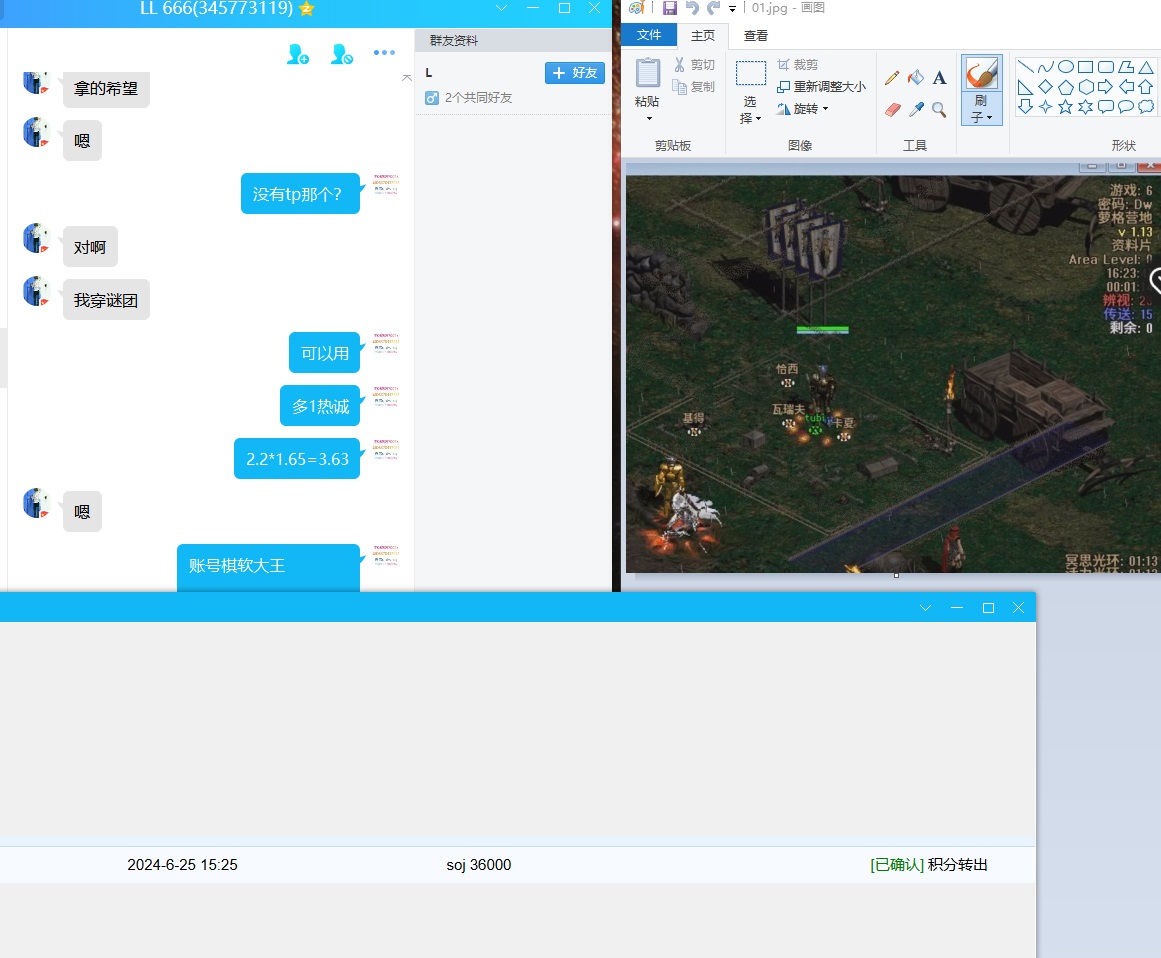Open the Rotate (旋转) dropdown menu
Screen dimensions: 1161x958
[x=804, y=109]
